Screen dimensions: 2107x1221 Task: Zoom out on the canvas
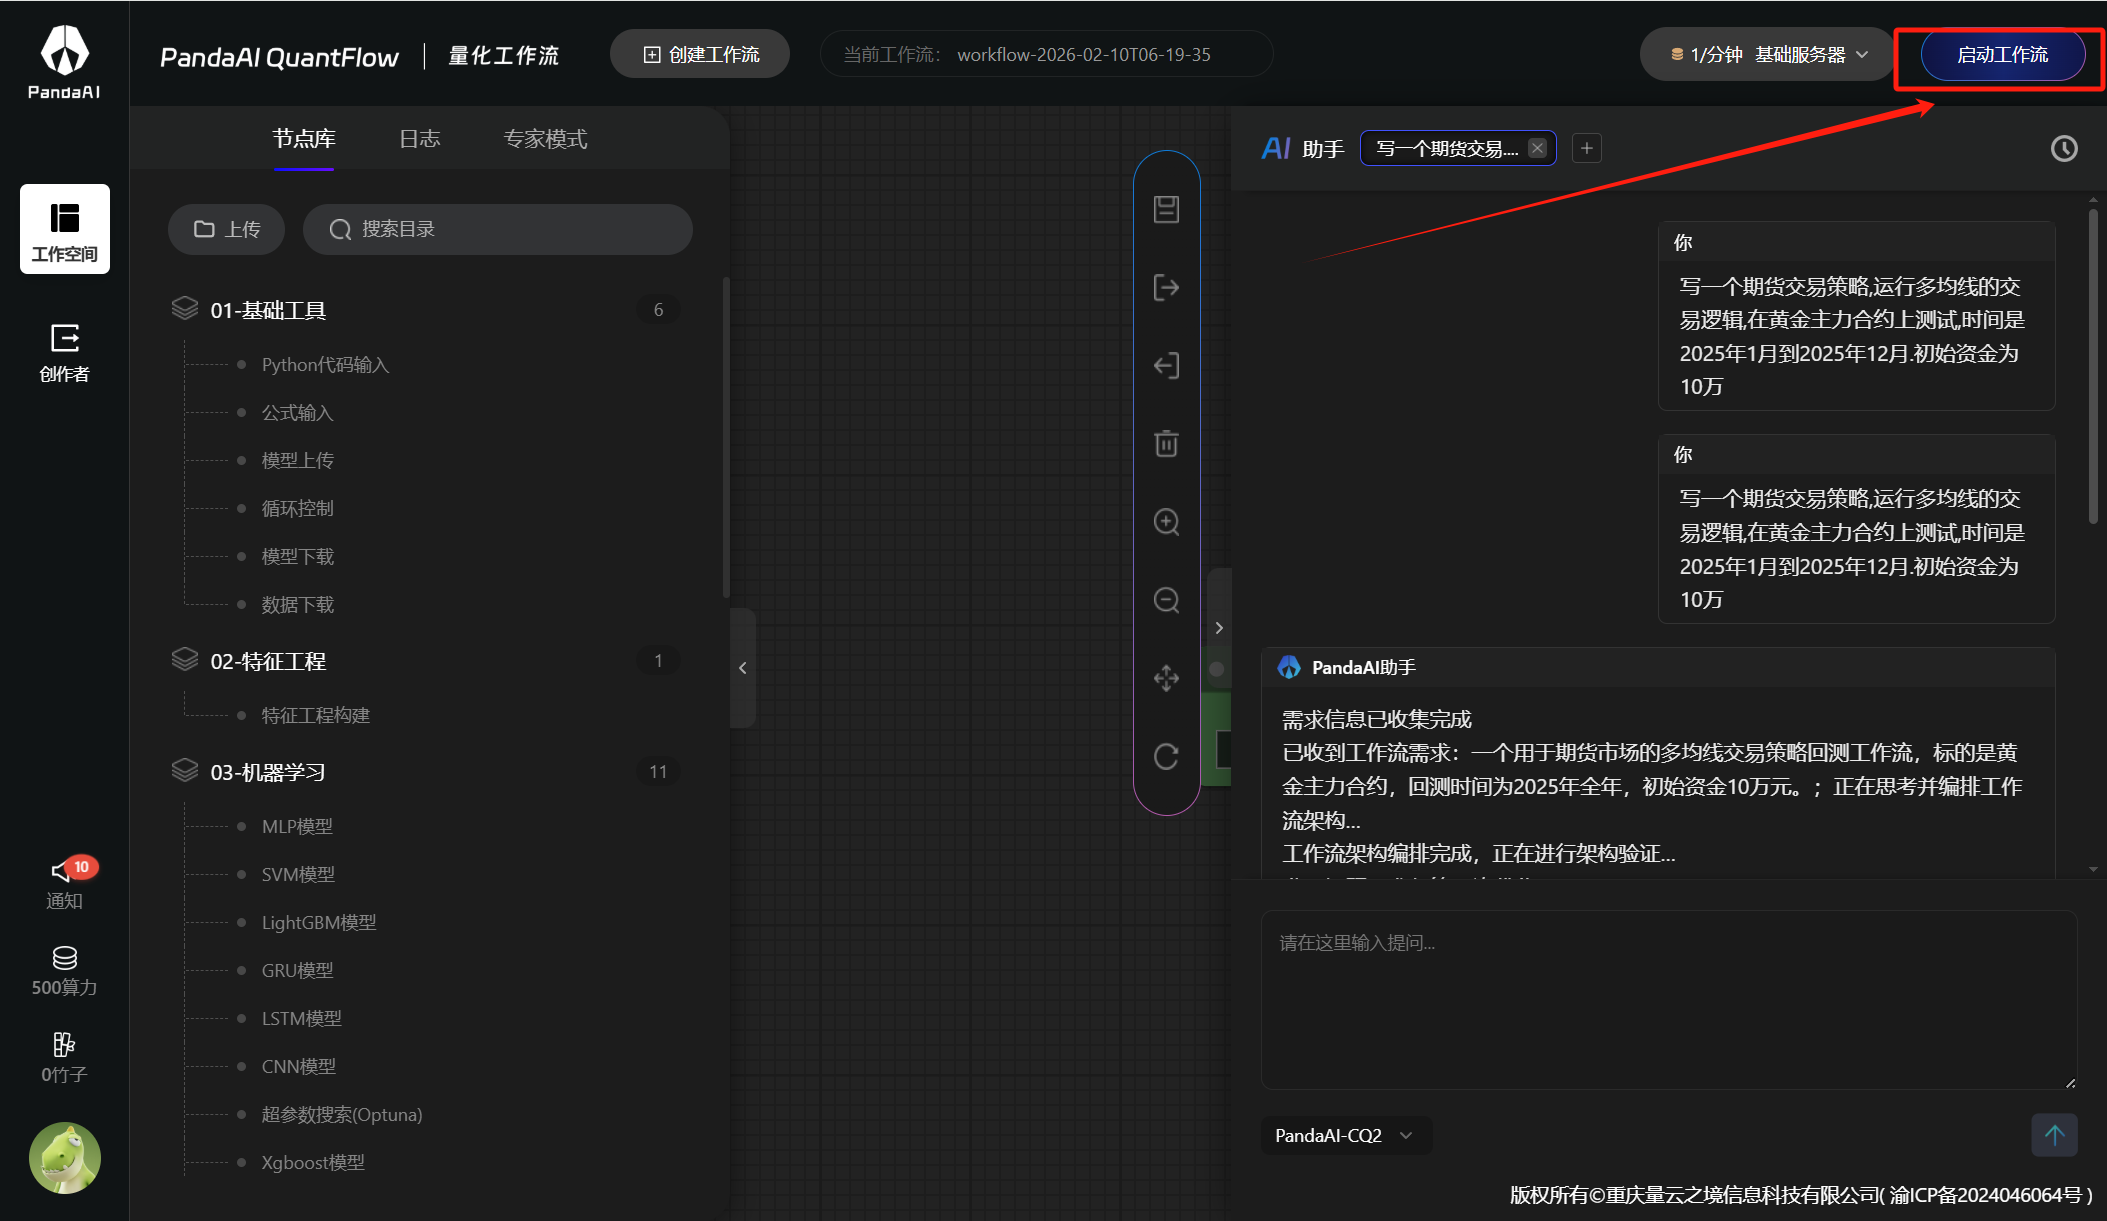(1166, 600)
